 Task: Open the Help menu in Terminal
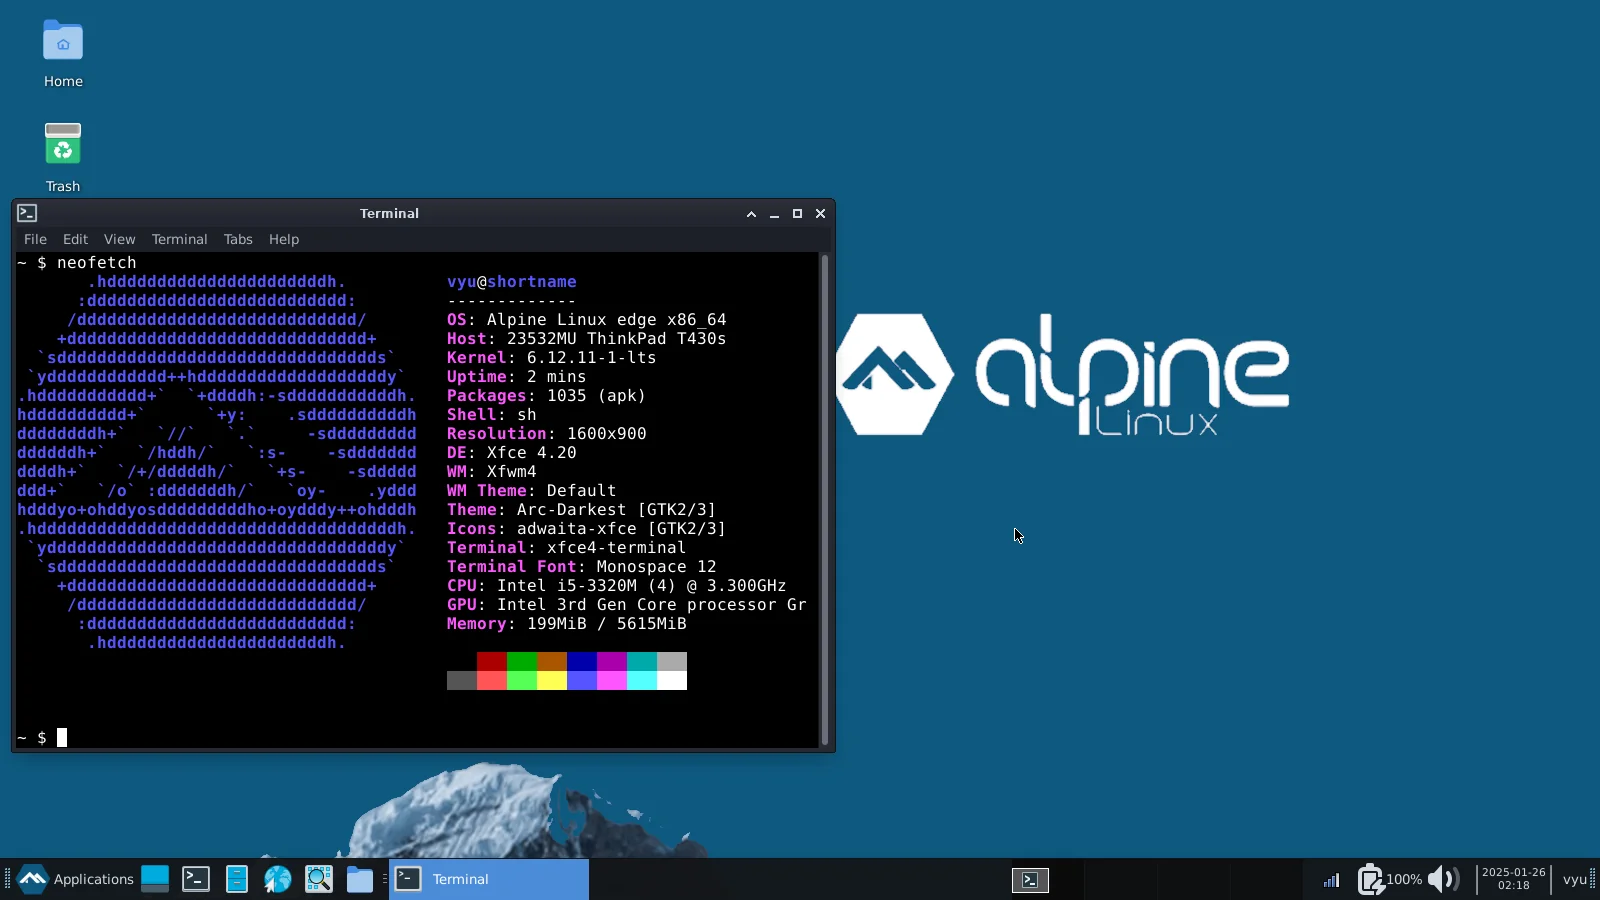coord(284,239)
